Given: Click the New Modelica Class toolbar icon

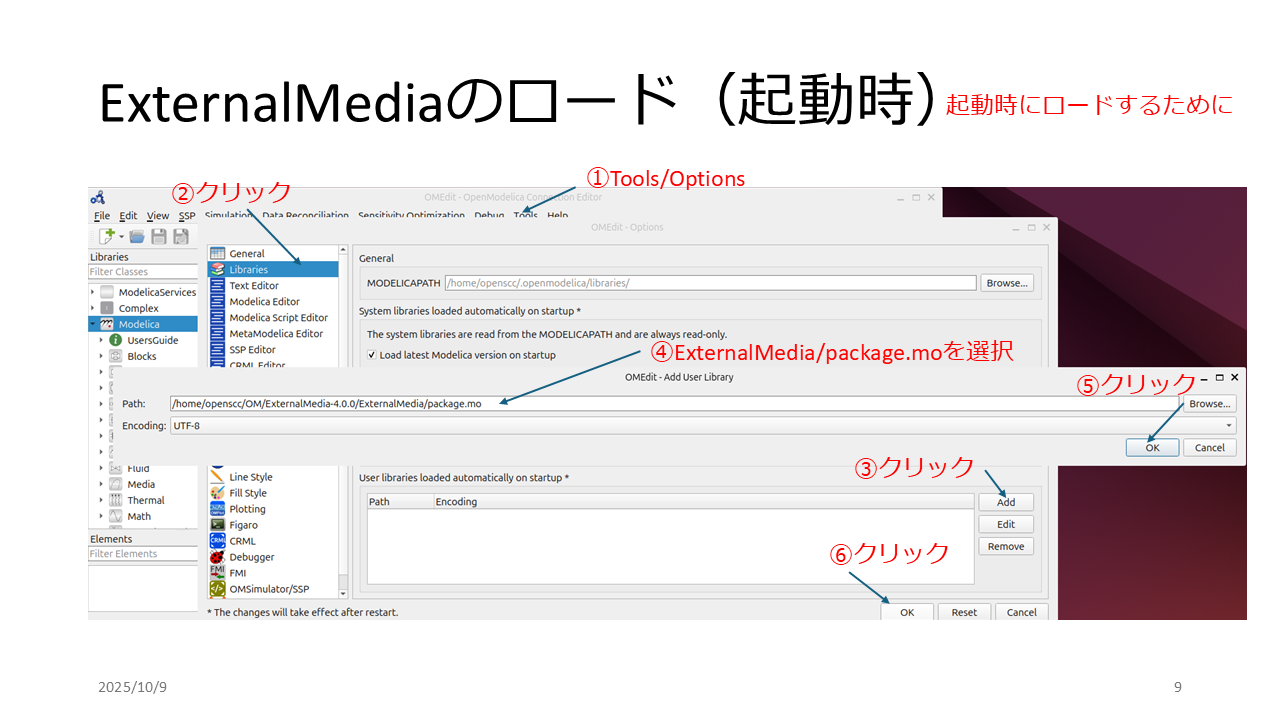Looking at the screenshot, I should click(105, 237).
